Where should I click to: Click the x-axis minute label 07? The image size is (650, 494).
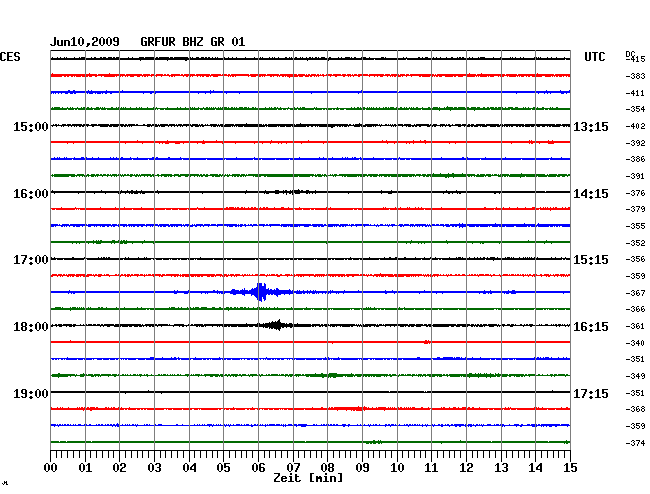[x=293, y=468]
